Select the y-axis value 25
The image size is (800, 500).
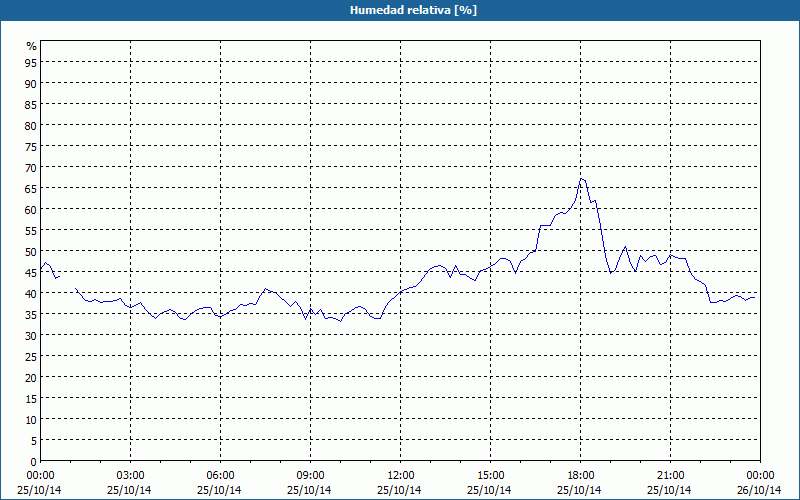31,357
